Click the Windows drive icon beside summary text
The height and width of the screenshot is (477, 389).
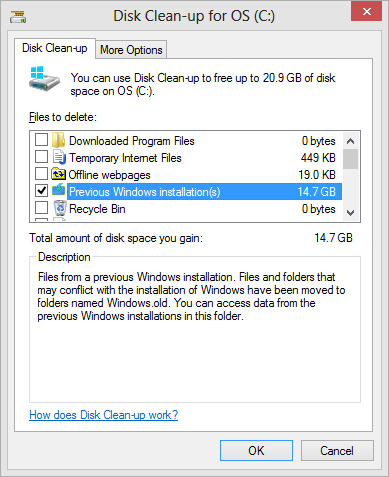click(x=44, y=79)
